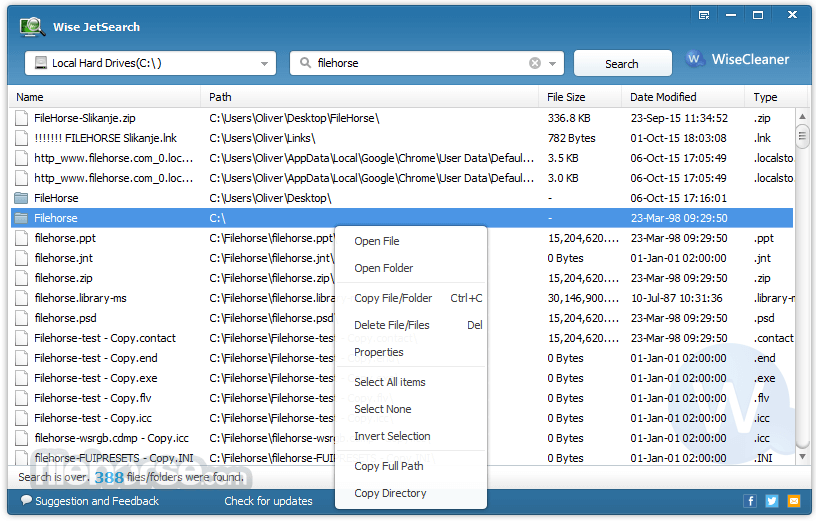
Task: Select Filehorse-test - Copy.end row
Action: coord(402,358)
